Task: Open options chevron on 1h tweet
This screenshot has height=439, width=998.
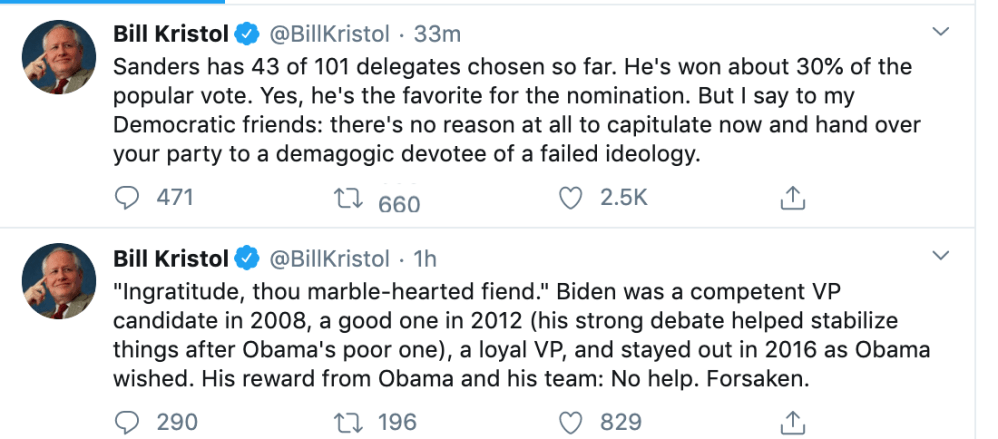Action: pyautogui.click(x=940, y=257)
